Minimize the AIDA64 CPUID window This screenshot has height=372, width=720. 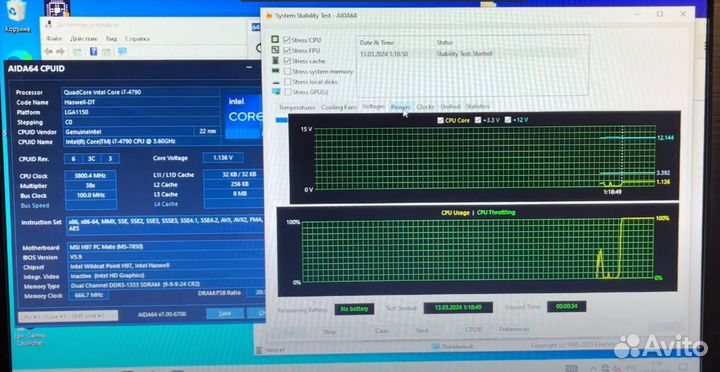pyautogui.click(x=249, y=68)
